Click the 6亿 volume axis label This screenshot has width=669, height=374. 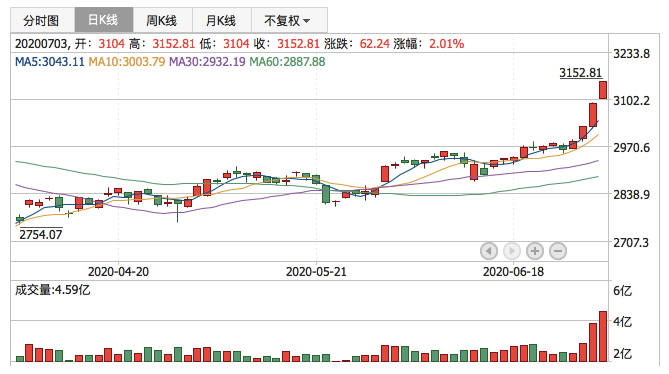[x=622, y=291]
